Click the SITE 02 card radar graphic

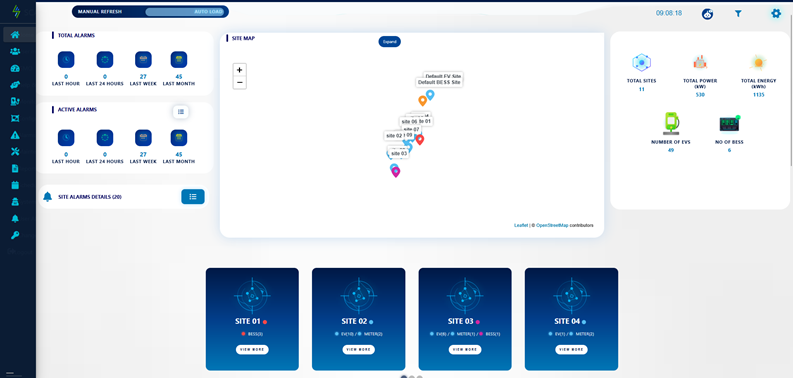tap(359, 295)
